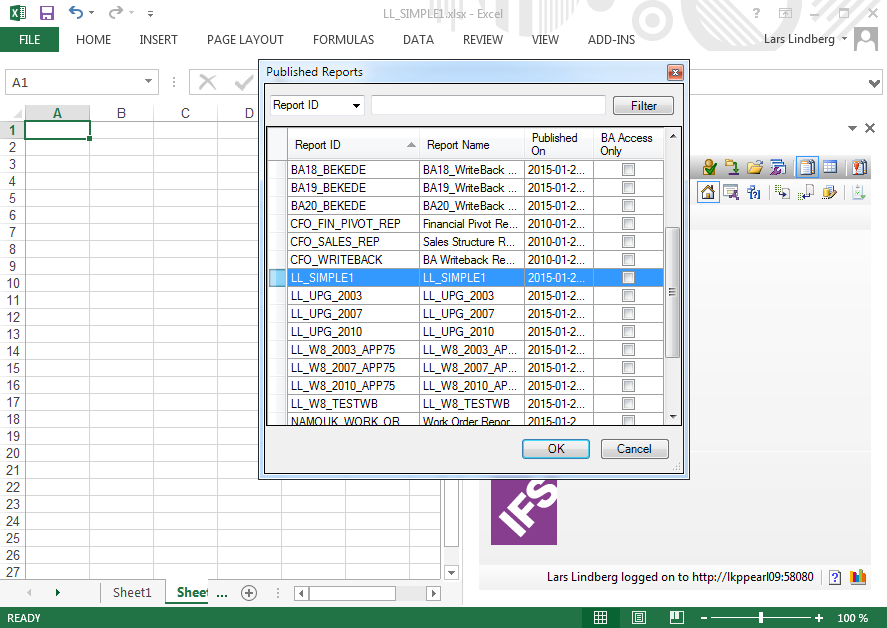
Task: Tick BA Access Only for BA19_BEKEDE
Action: point(628,188)
